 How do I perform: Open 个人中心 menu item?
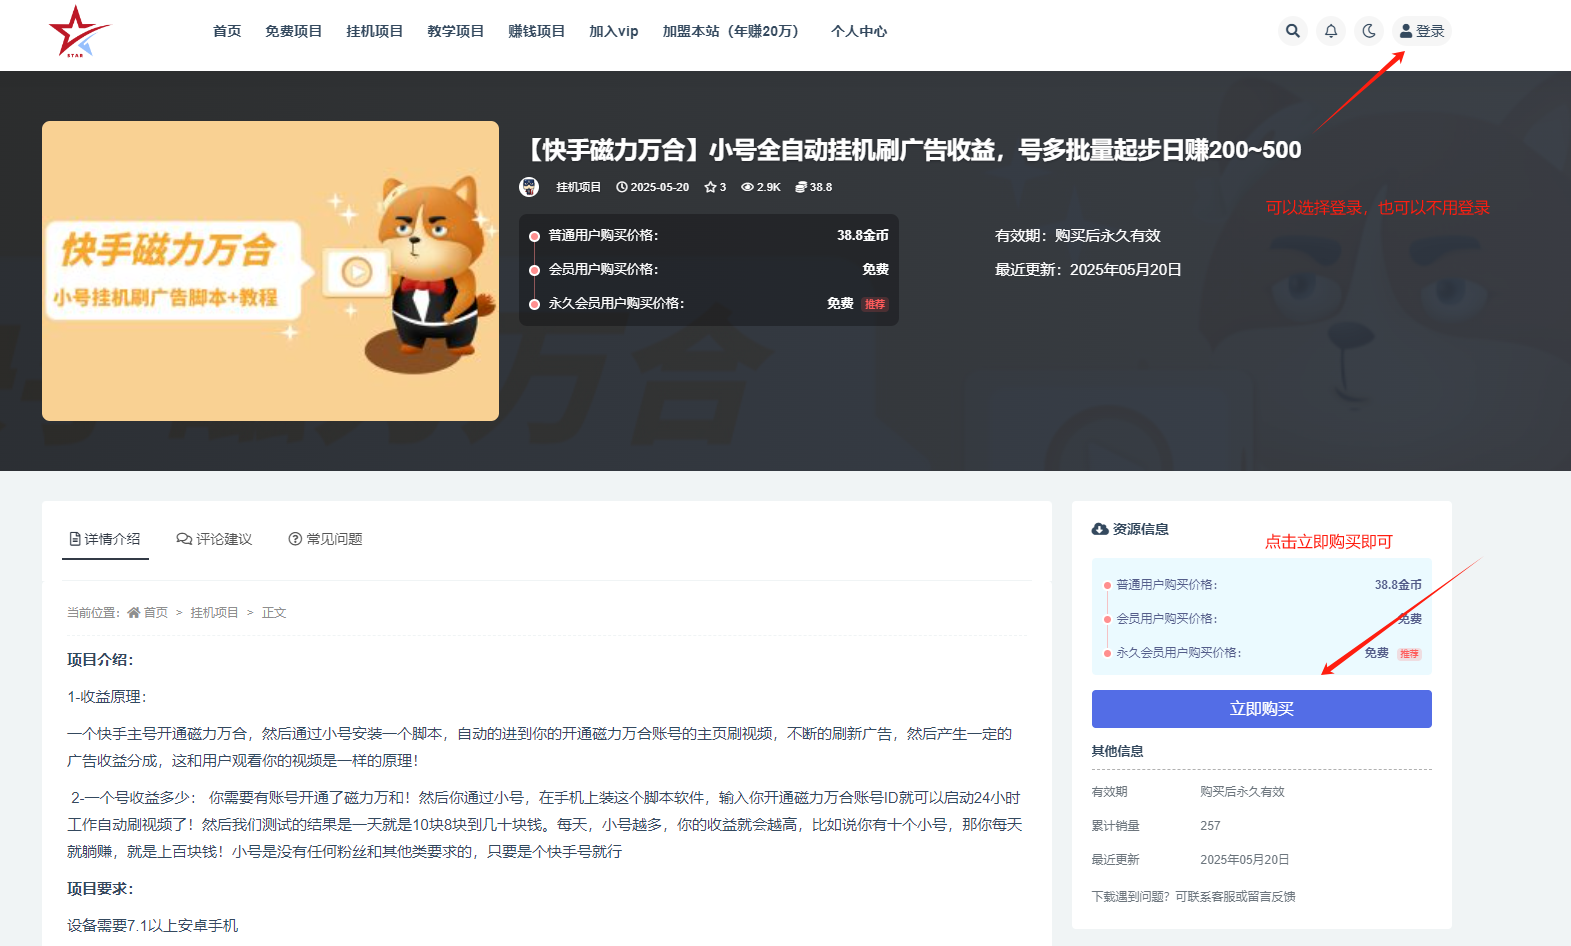pos(859,31)
